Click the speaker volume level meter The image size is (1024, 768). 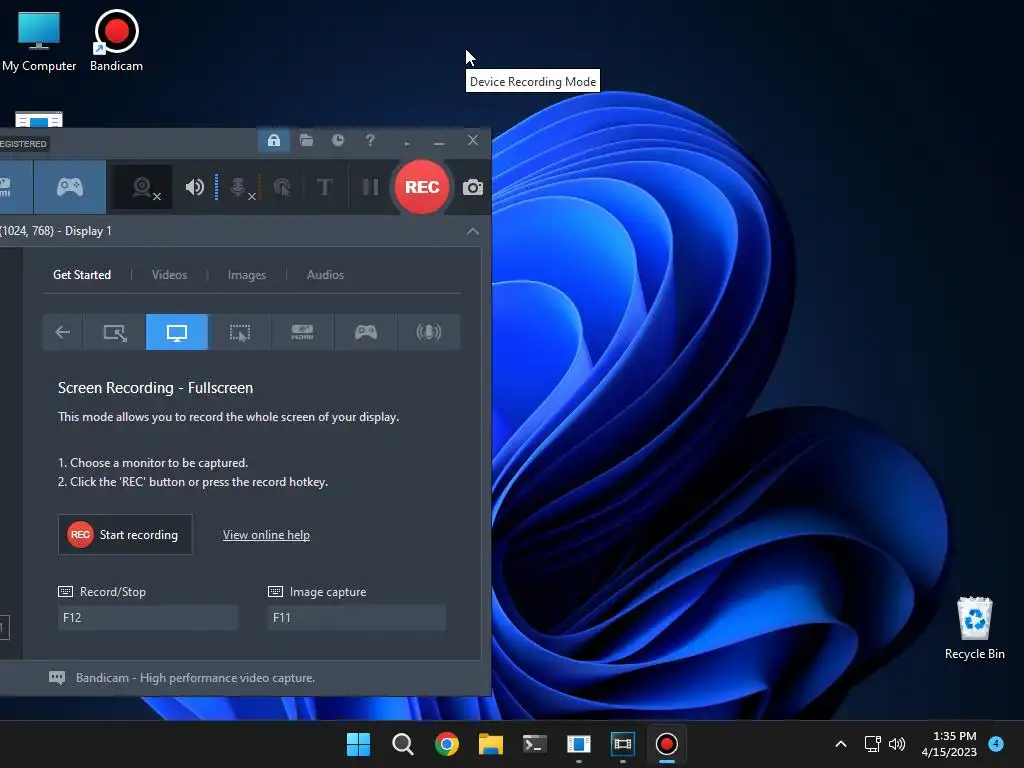click(x=216, y=187)
